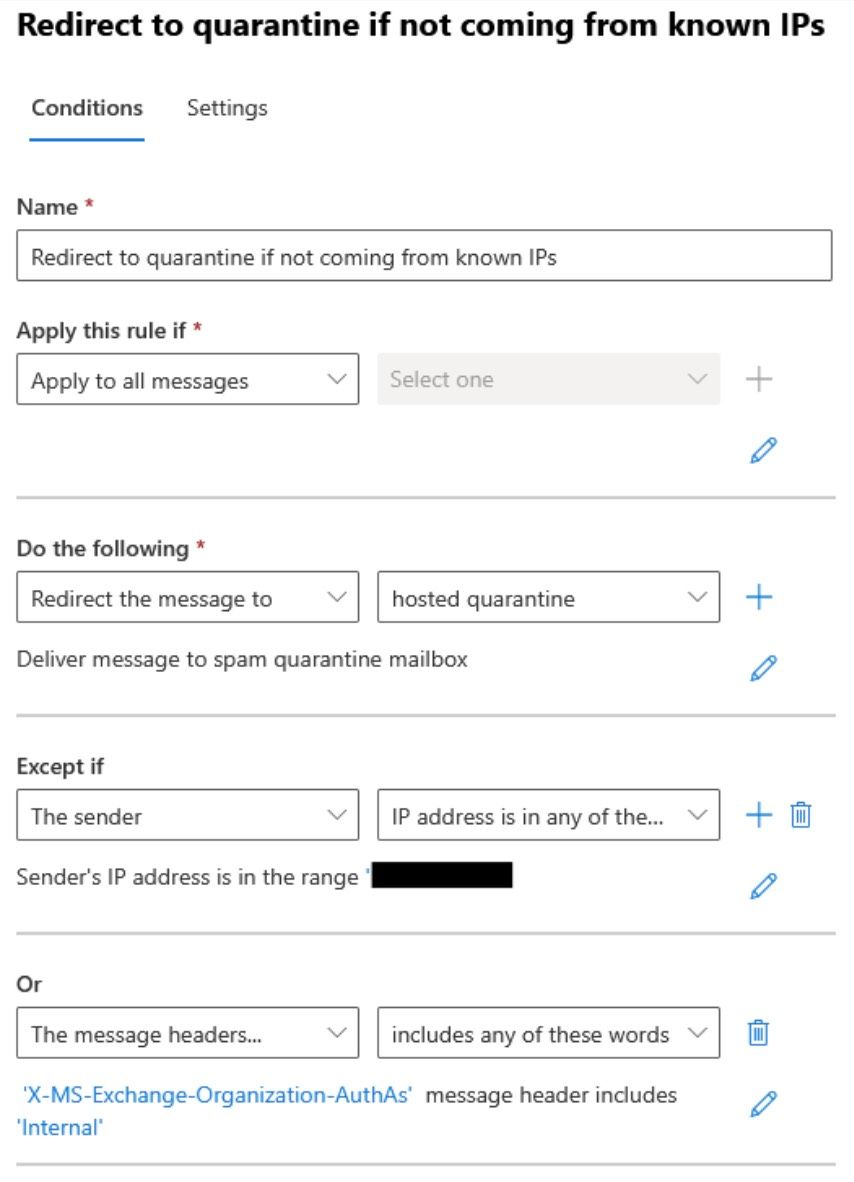
Task: Click the rule Name input field
Action: 424,256
